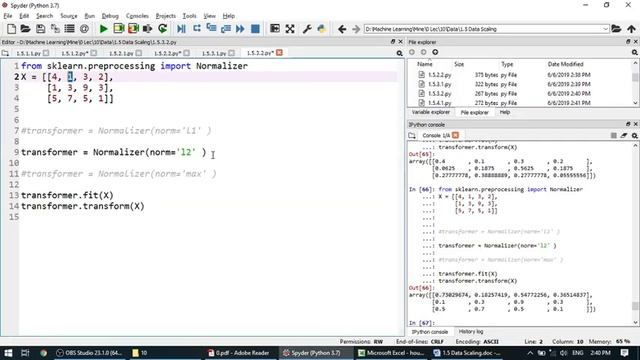Click the Save all files icon
Image resolution: width=640 pixels, height=360 pixels.
click(55, 29)
